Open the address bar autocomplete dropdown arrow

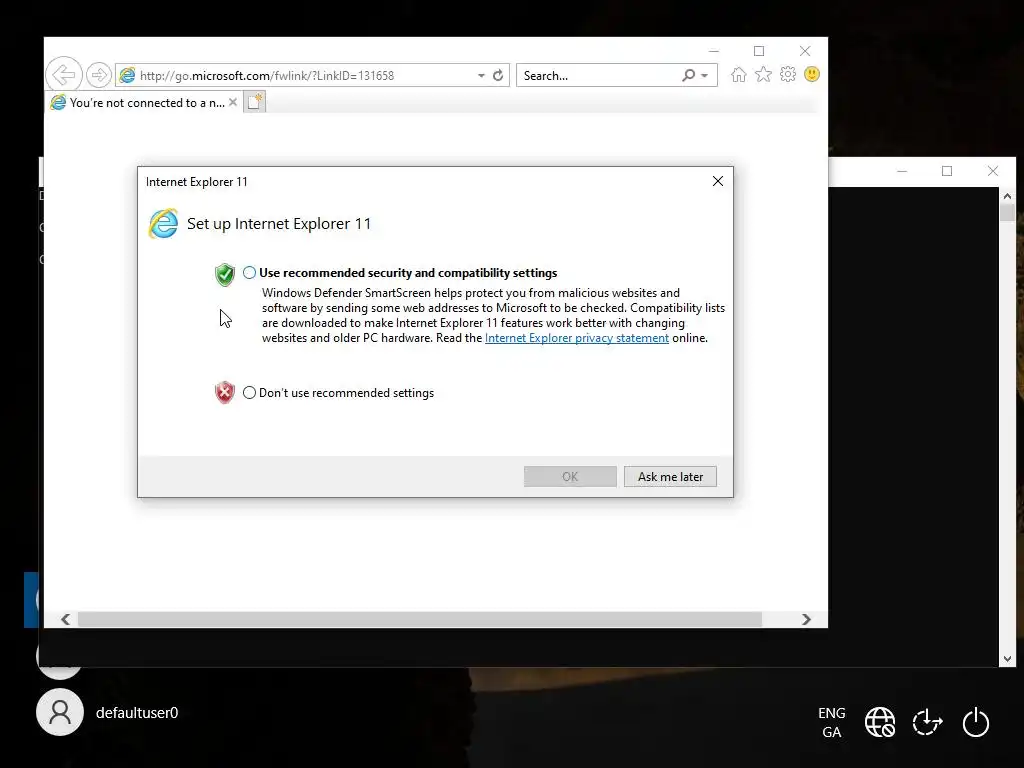481,76
